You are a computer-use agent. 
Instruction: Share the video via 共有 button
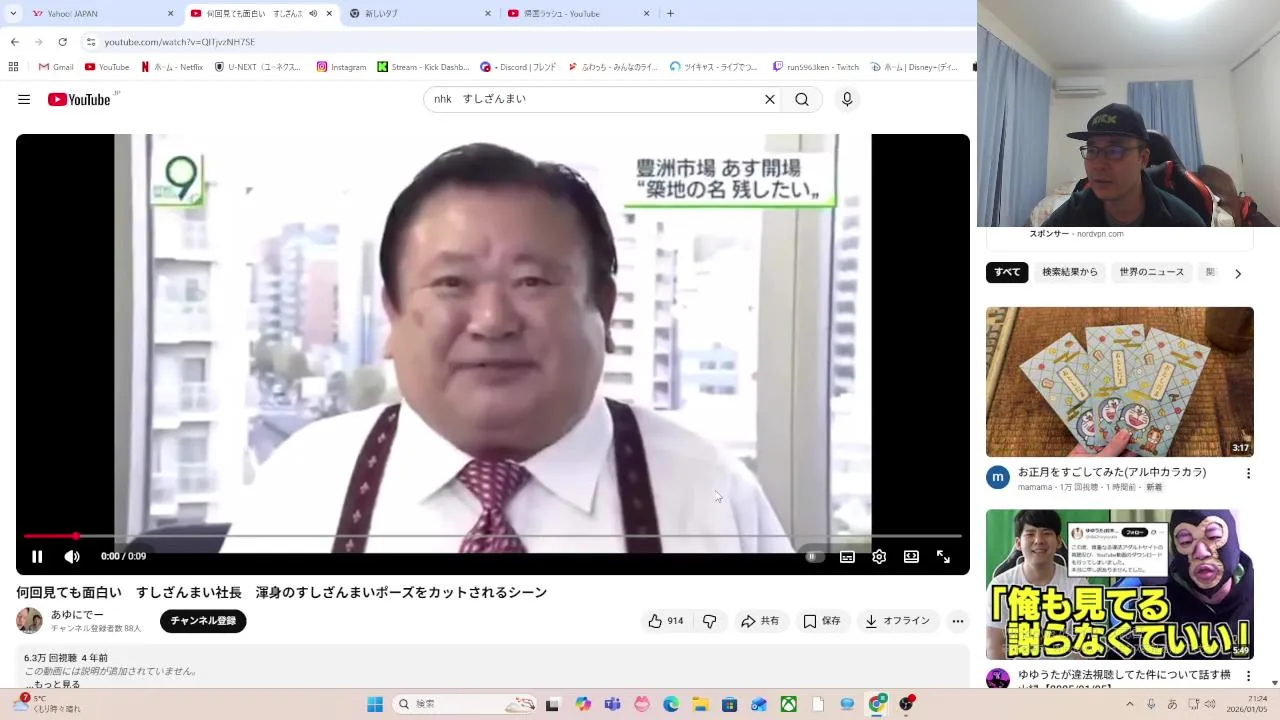click(760, 621)
